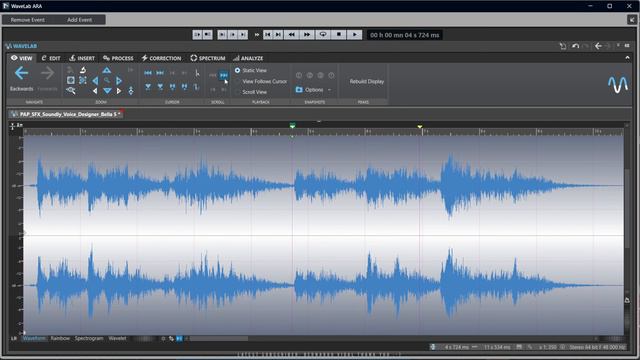Viewport: 640px width, 360px height.
Task: Zoom horizontally with the large left triangle
Action: pyautogui.click(x=95, y=81)
